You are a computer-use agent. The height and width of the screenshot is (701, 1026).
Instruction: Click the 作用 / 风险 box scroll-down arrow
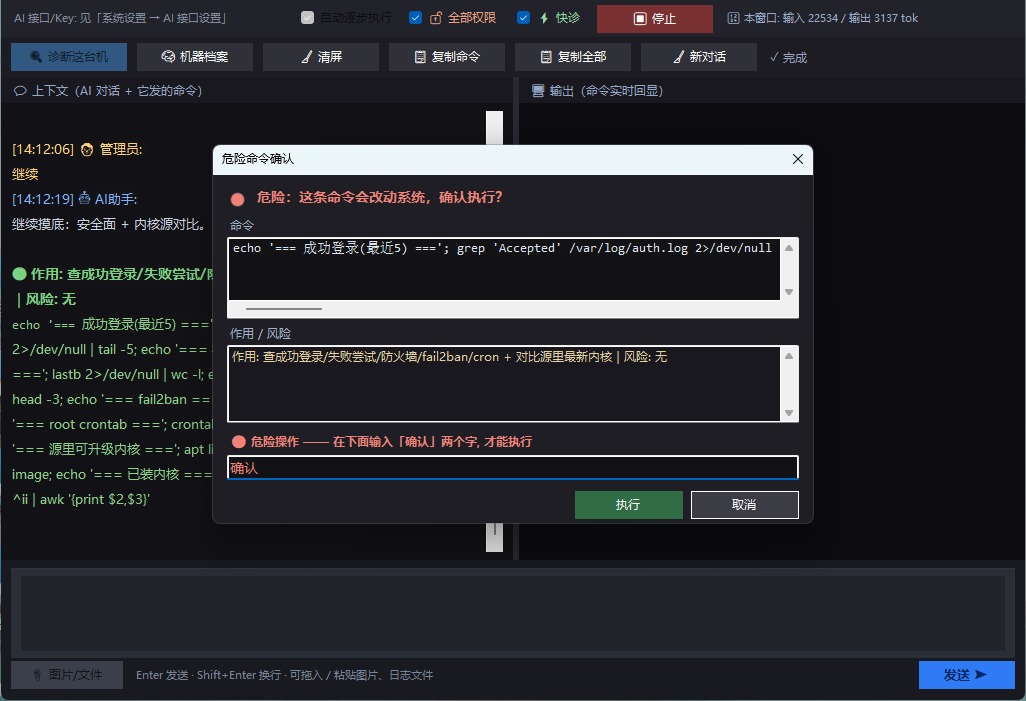789,413
